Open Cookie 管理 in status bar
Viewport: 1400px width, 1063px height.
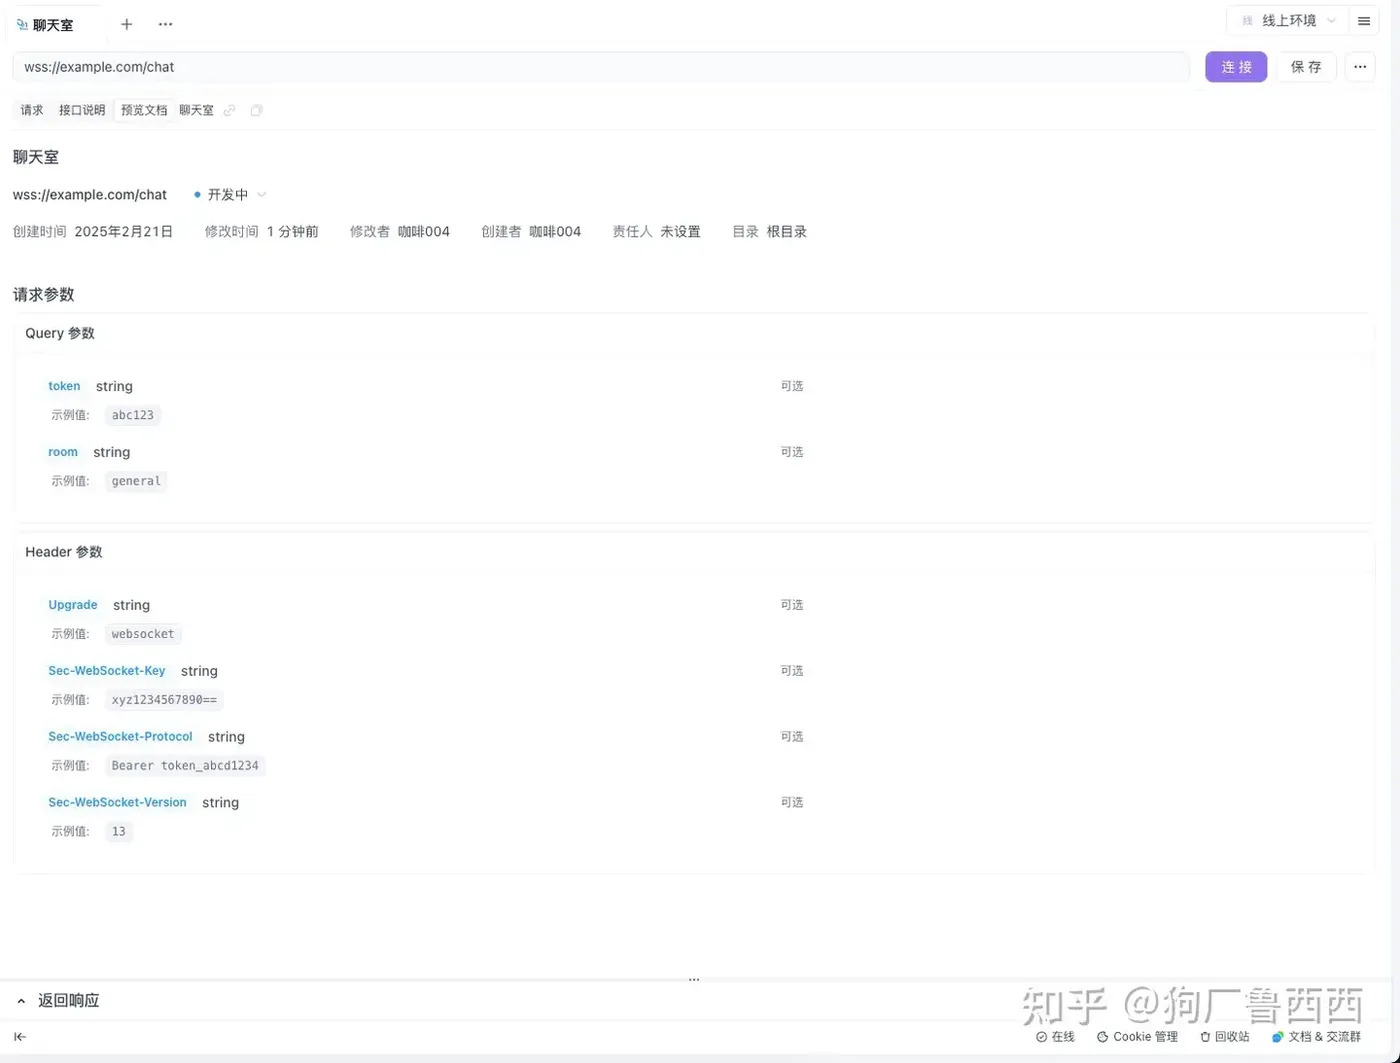[x=1137, y=1037]
